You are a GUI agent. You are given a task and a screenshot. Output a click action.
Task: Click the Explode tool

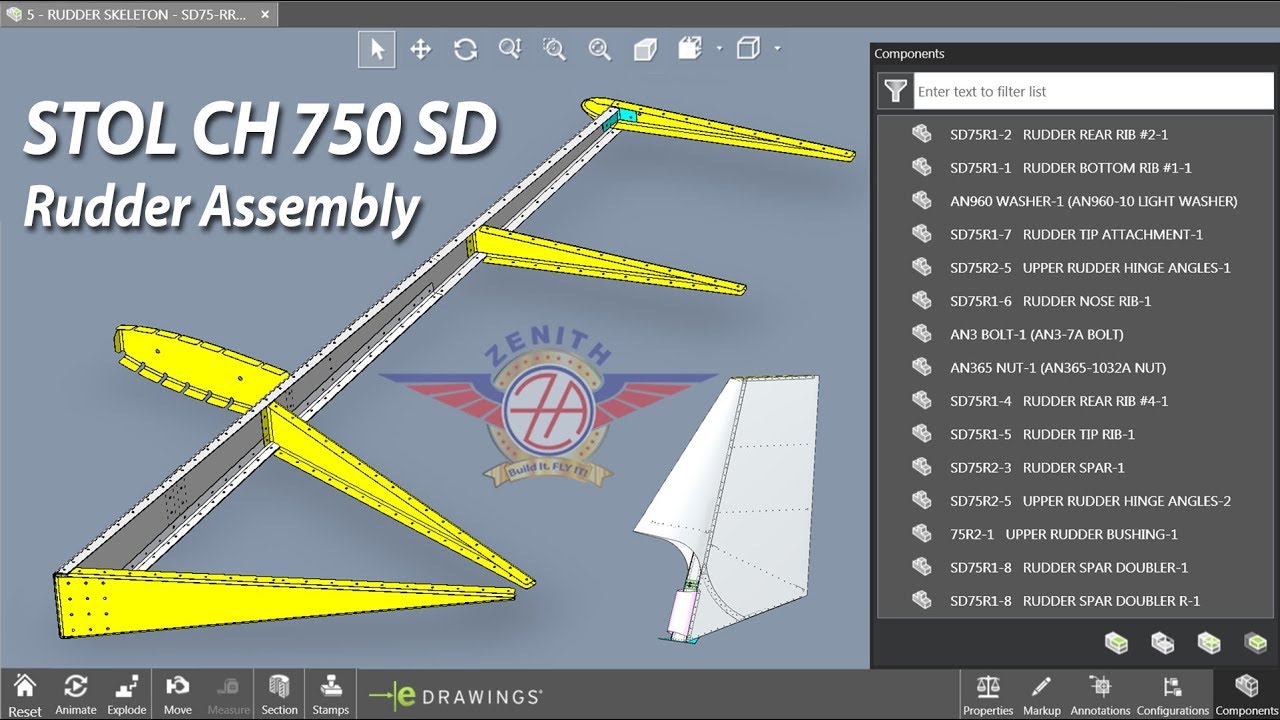[127, 694]
